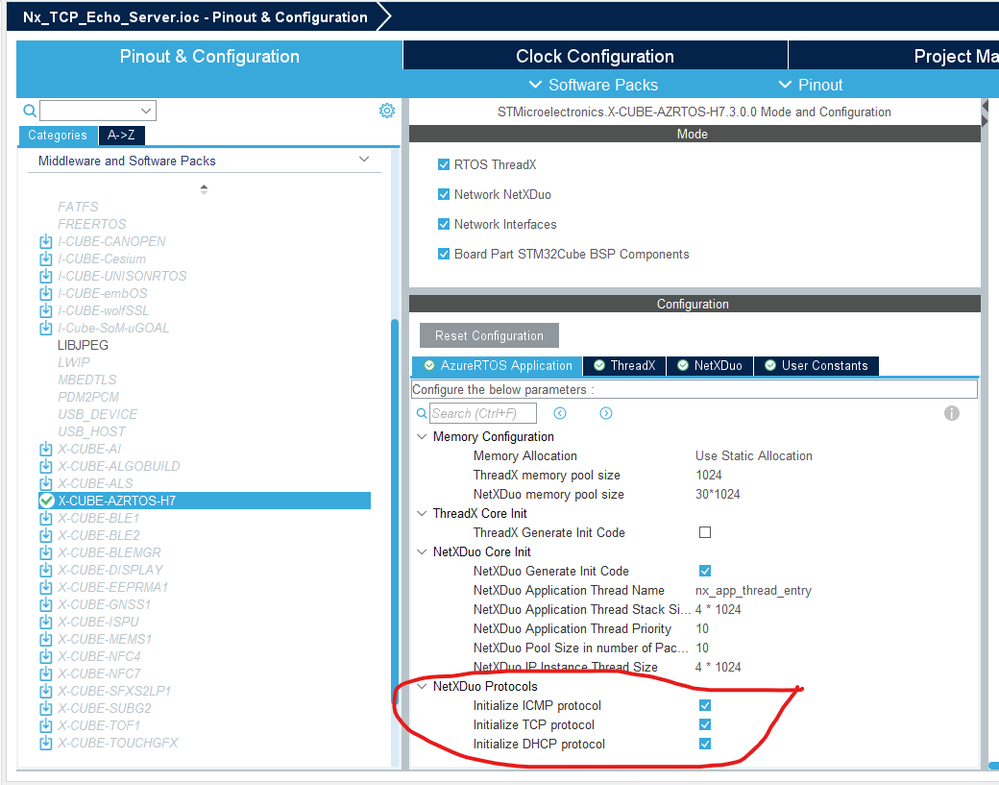Screen dimensions: 999x785
Task: Collapse the Memory Configuration section
Action: coord(422,436)
